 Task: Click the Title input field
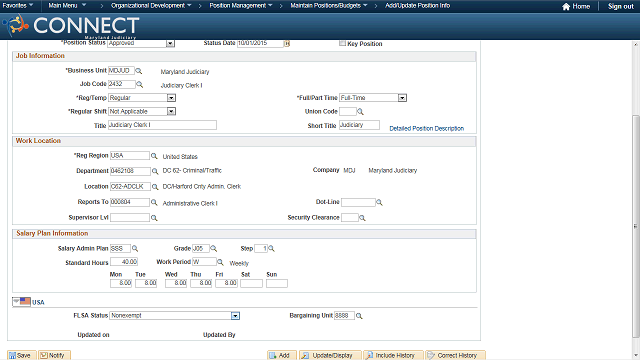coord(162,125)
